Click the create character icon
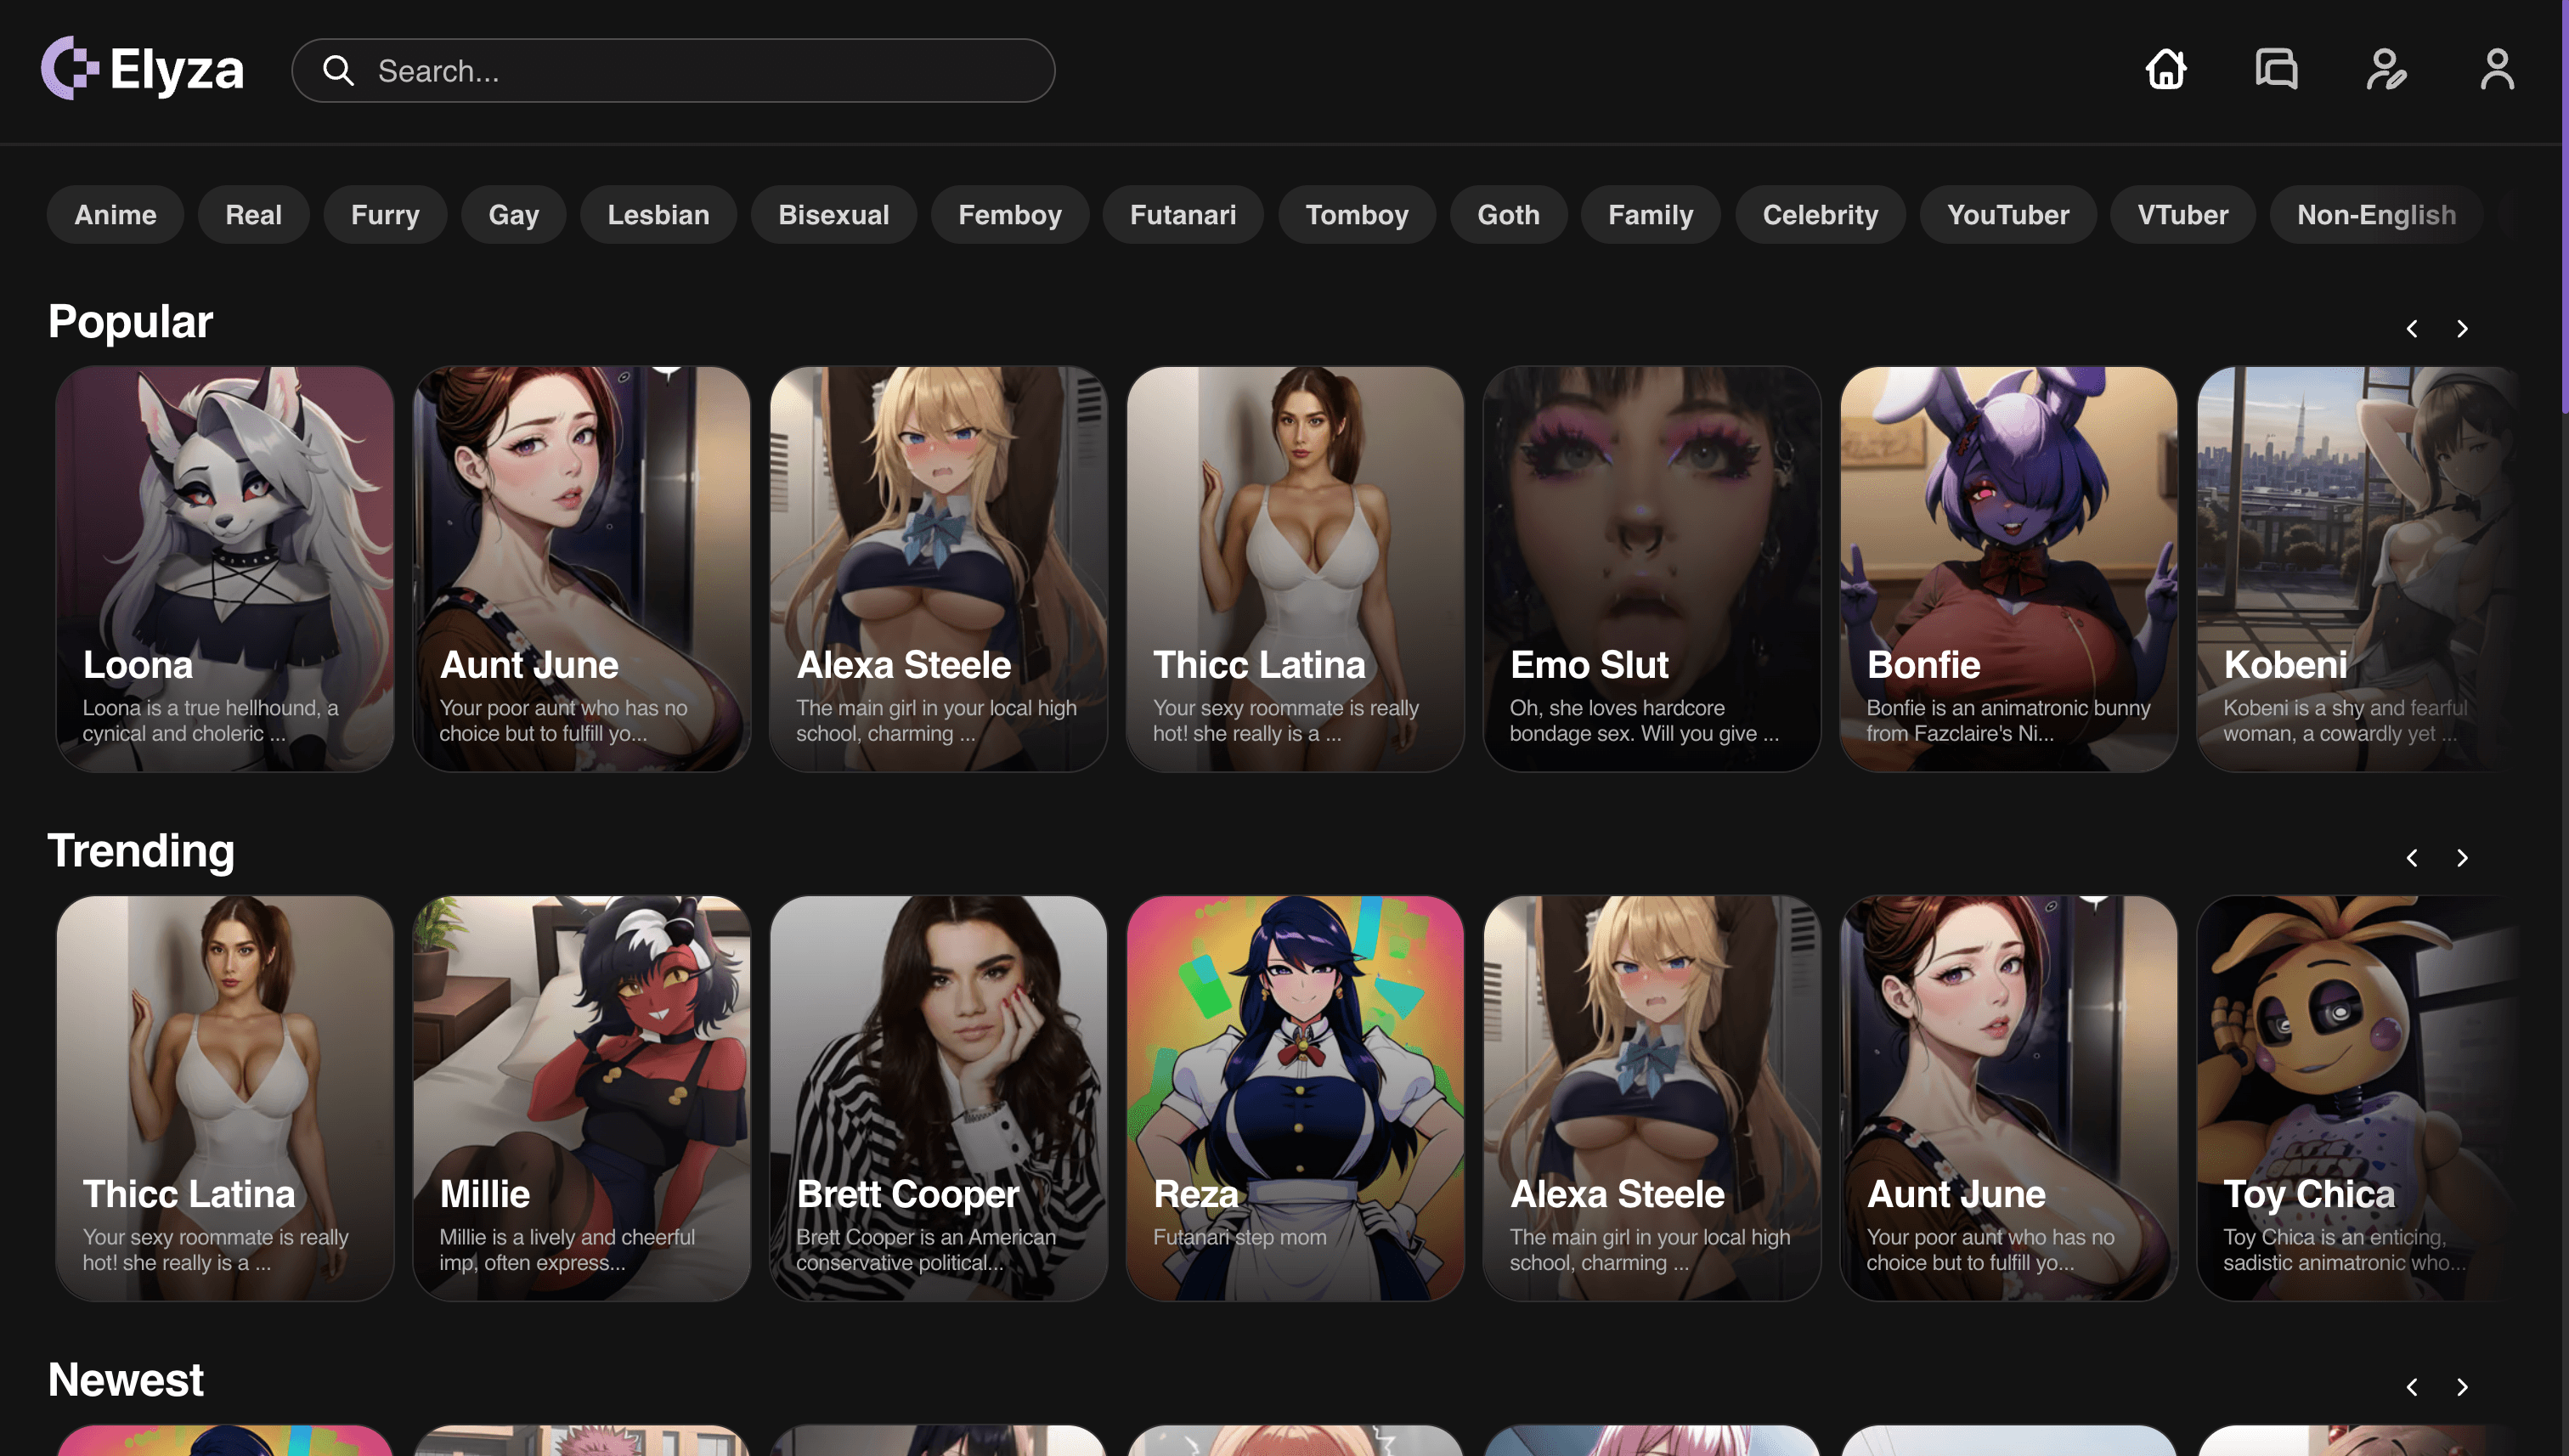The width and height of the screenshot is (2569, 1456). (x=2386, y=70)
